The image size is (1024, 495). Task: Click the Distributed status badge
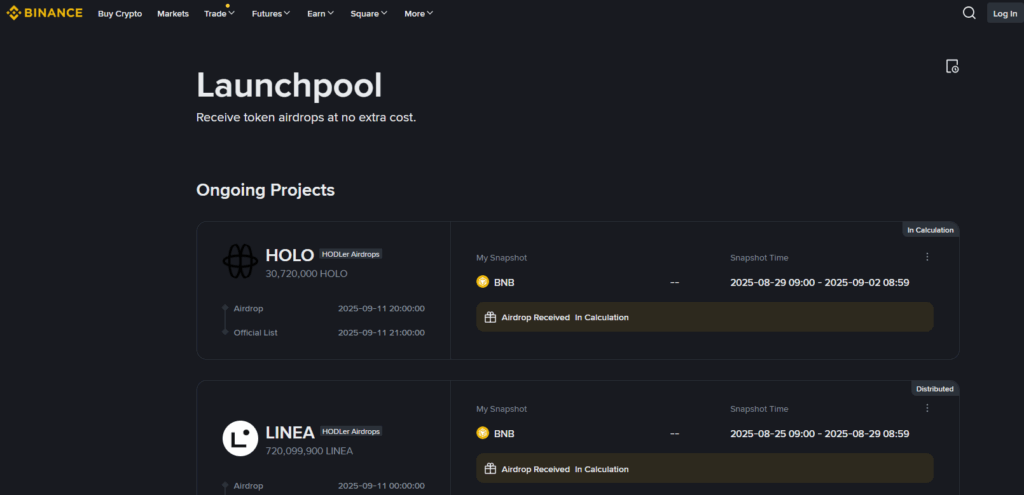[935, 389]
